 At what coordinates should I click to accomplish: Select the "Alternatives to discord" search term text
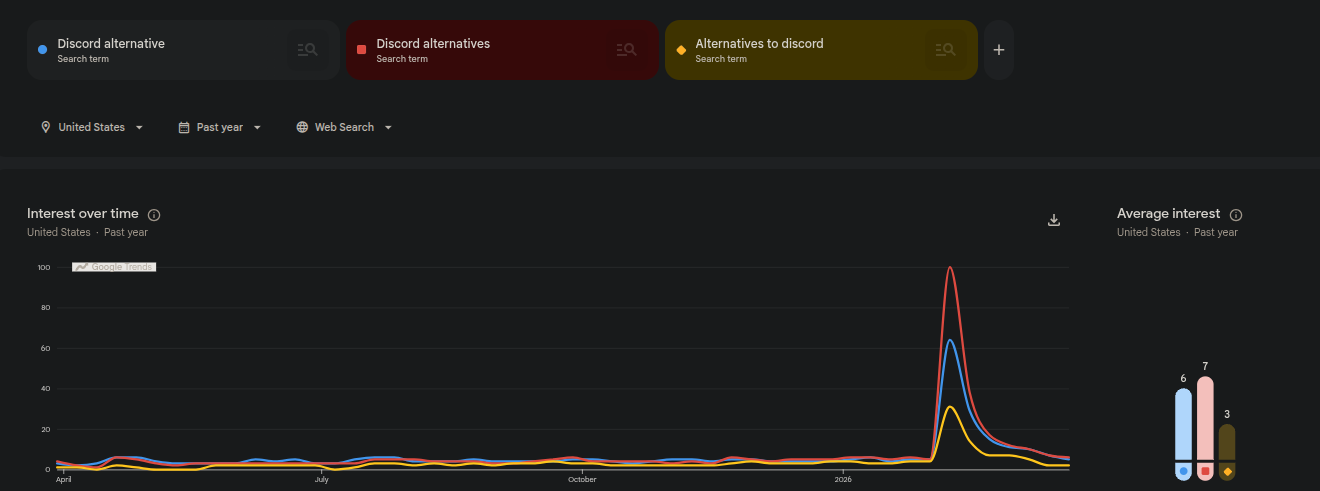[x=759, y=44]
